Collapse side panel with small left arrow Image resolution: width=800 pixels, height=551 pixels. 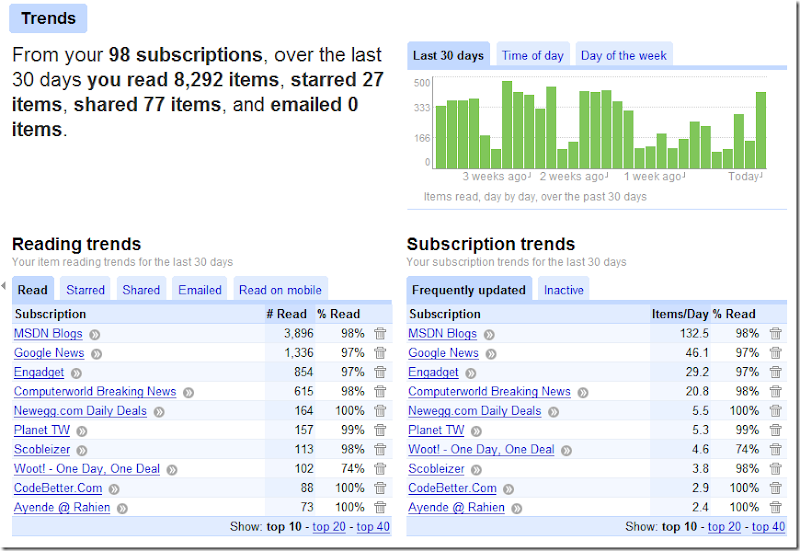click(x=4, y=288)
